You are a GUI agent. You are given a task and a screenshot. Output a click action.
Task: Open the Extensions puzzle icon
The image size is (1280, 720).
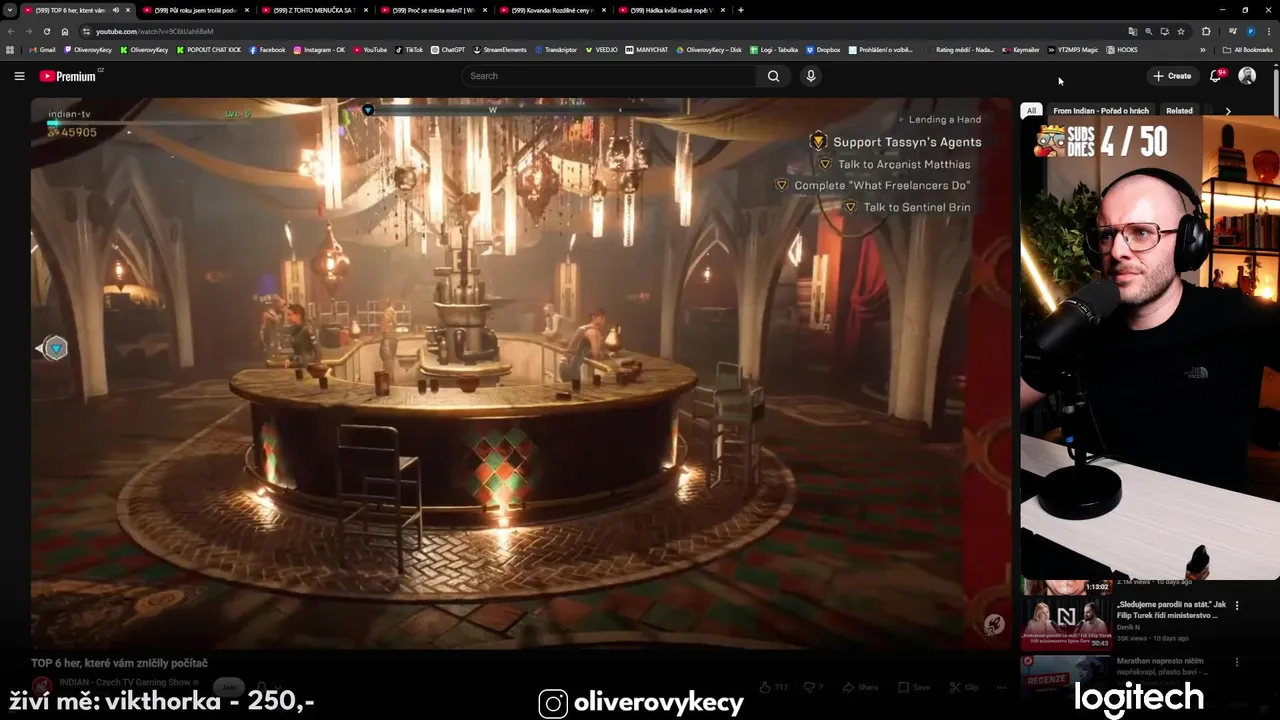point(1206,31)
